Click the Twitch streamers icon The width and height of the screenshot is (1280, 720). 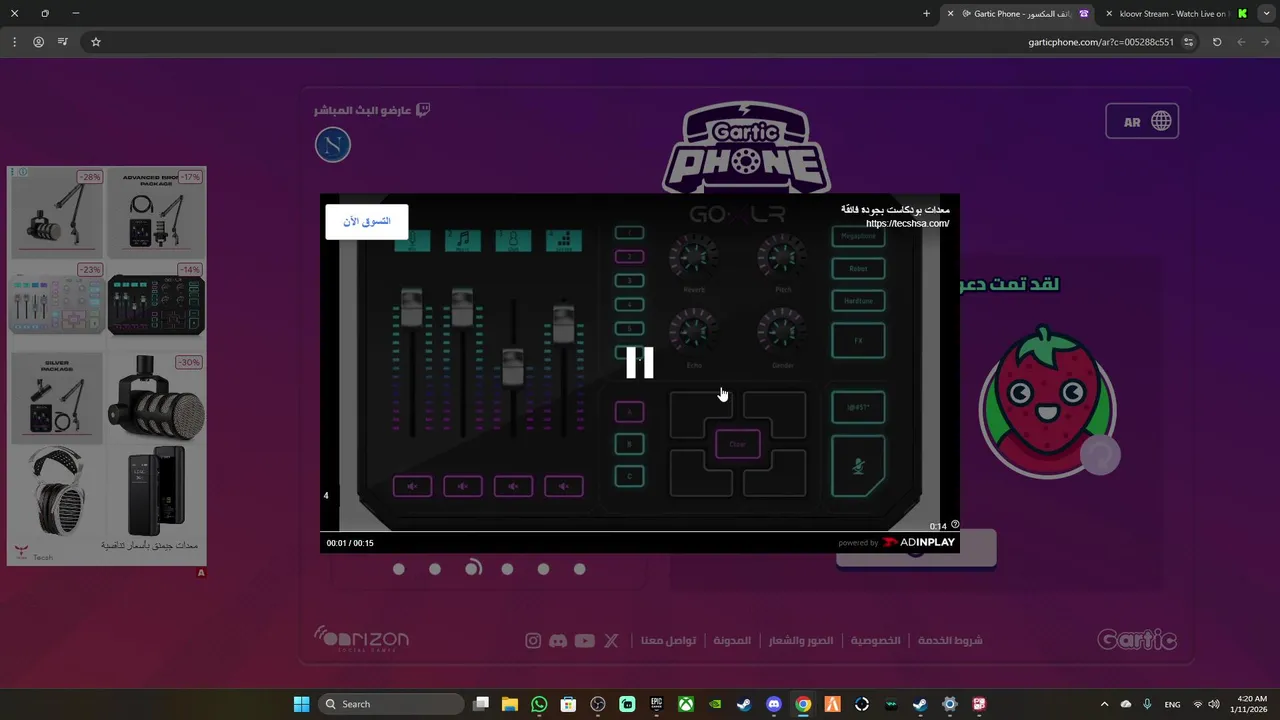pos(423,110)
